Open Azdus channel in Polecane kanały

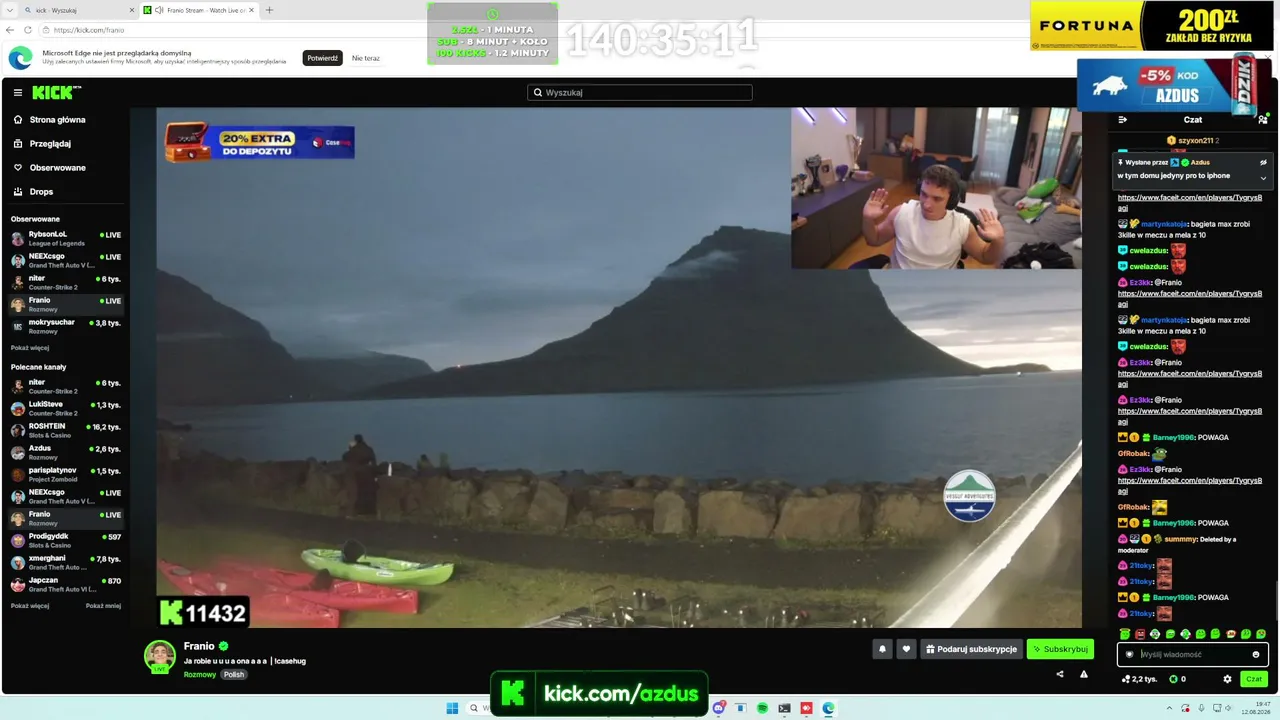tap(66, 452)
